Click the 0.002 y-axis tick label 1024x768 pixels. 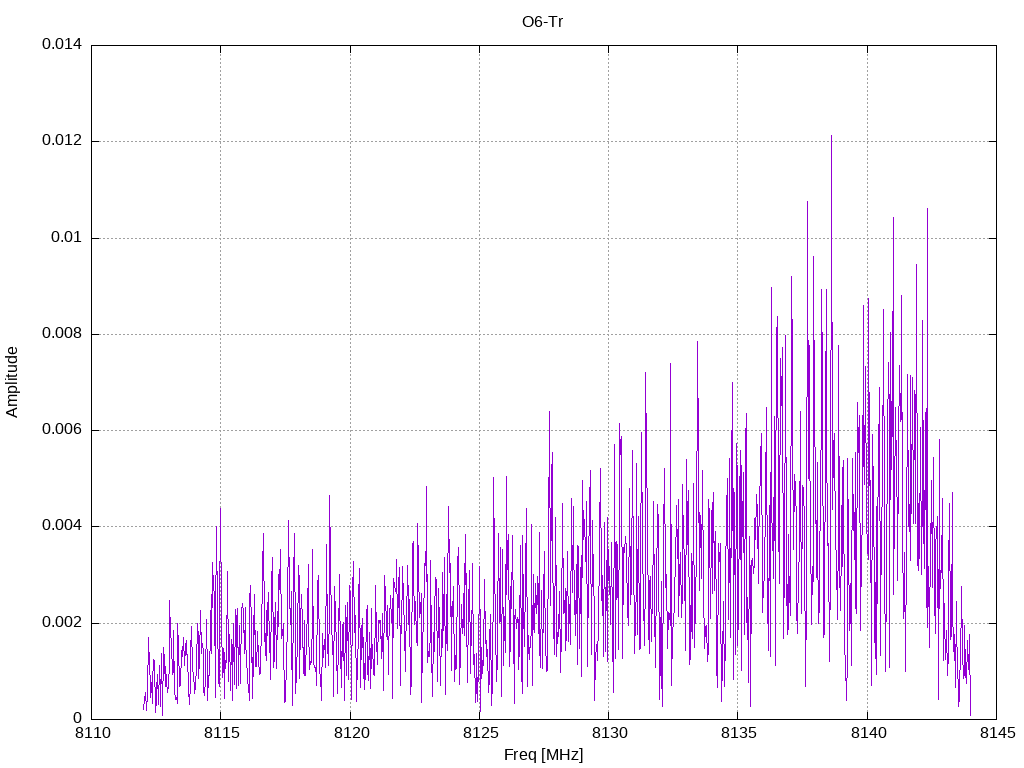[x=62, y=622]
